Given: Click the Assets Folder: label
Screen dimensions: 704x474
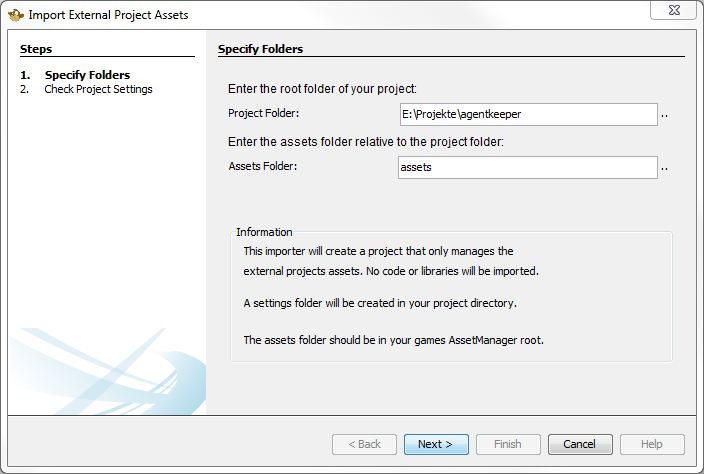Looking at the screenshot, I should pos(262,167).
